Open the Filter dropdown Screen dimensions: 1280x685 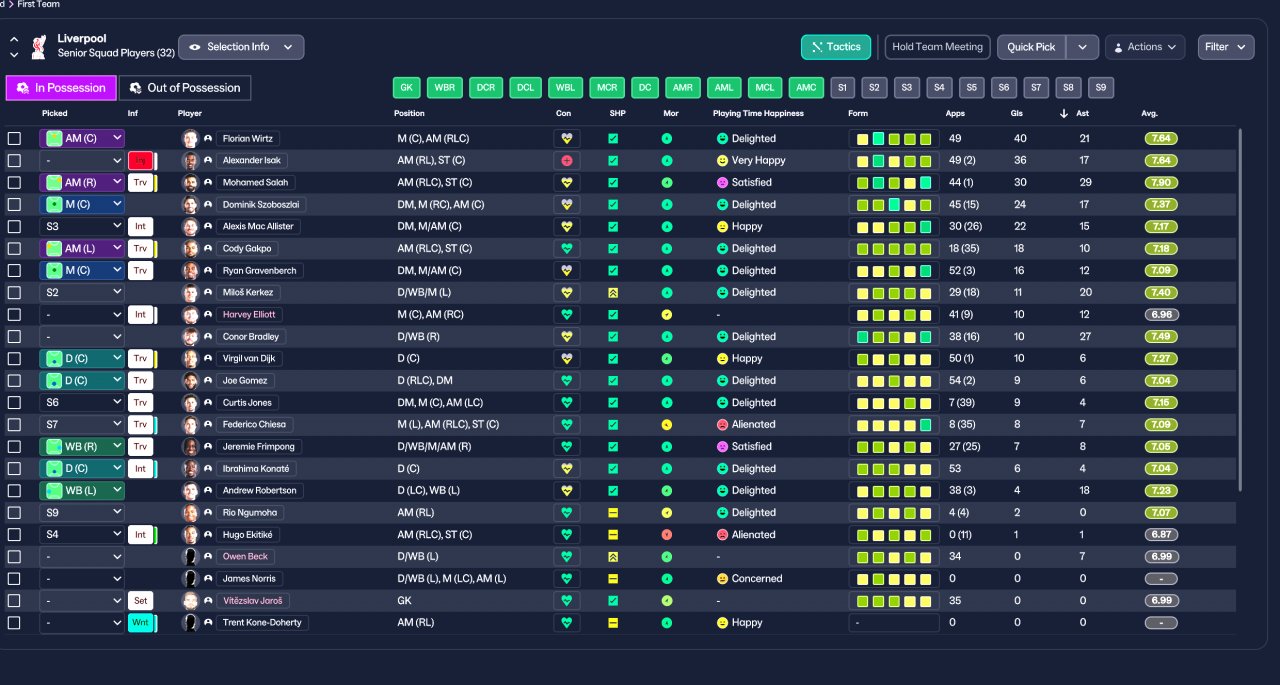point(1225,47)
